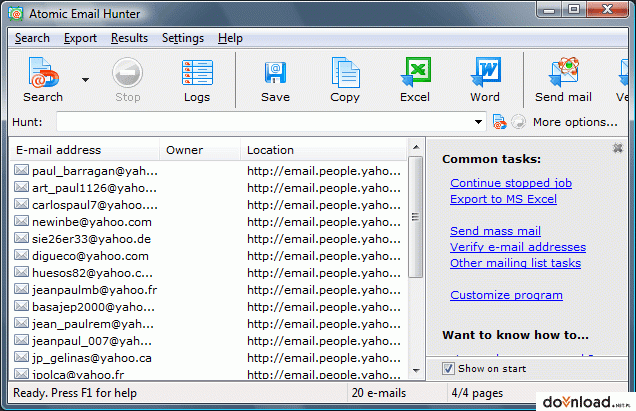Select the art_paul1126@yaho... row
This screenshot has width=636, height=411.
pos(208,188)
